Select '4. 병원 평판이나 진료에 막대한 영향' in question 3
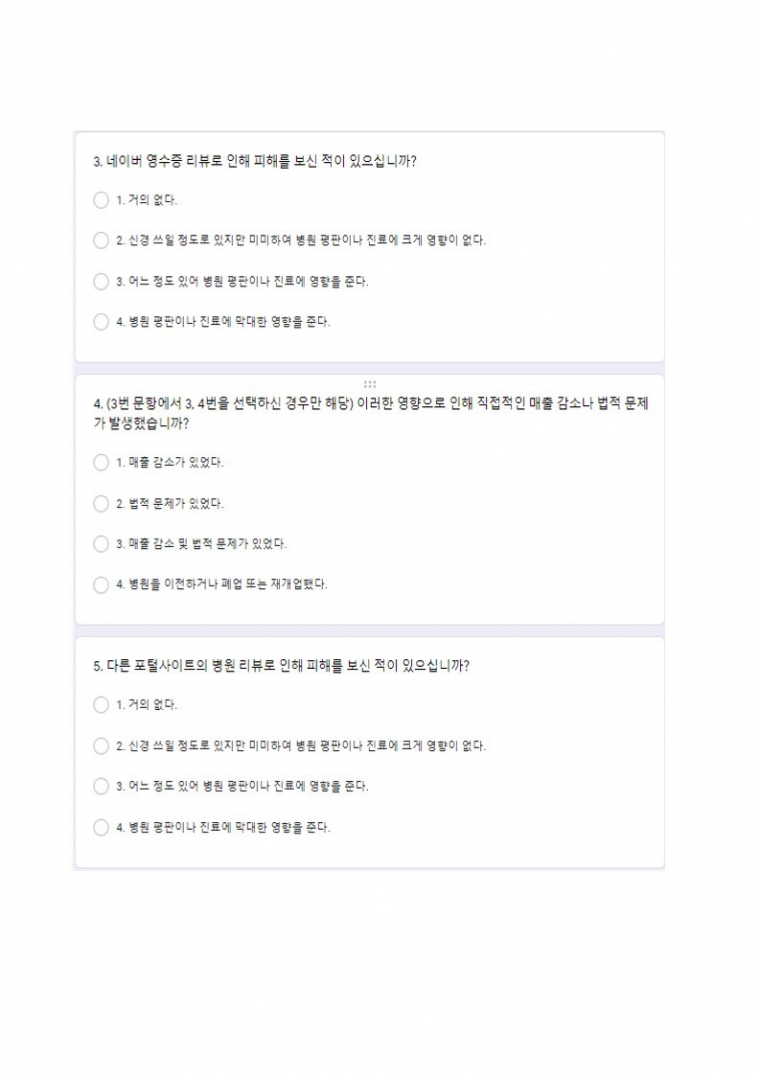 click(x=101, y=322)
